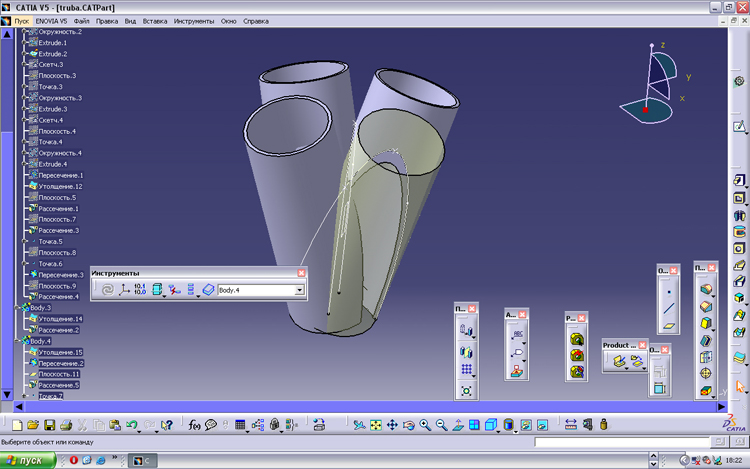The image size is (750, 469).
Task: Select the Formula f(x) tool
Action: point(196,426)
